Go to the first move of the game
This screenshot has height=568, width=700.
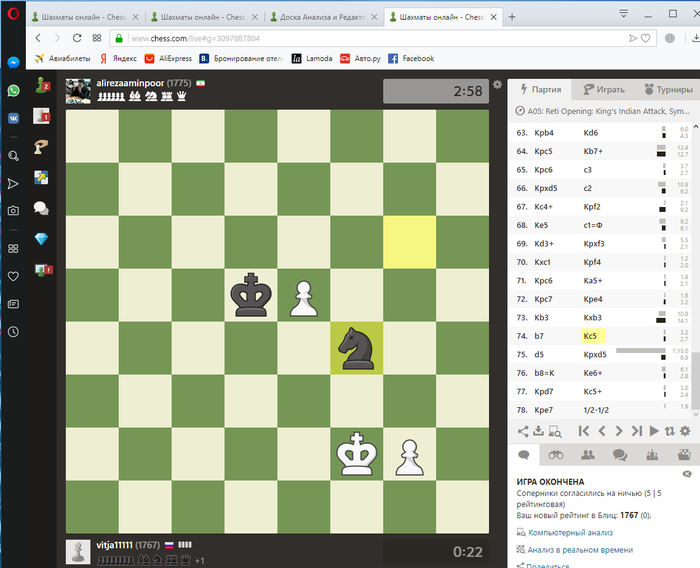click(583, 431)
